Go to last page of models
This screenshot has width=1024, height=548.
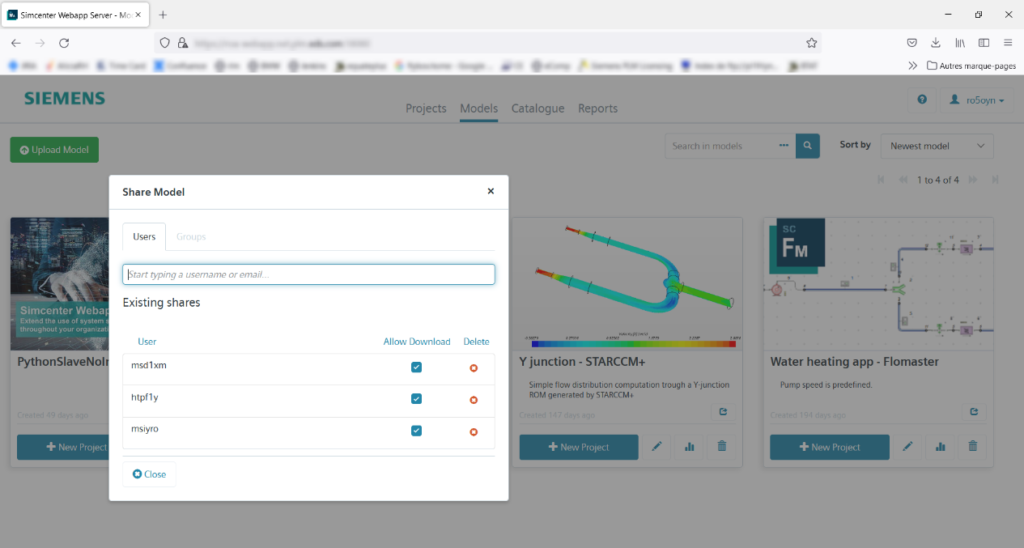(995, 180)
